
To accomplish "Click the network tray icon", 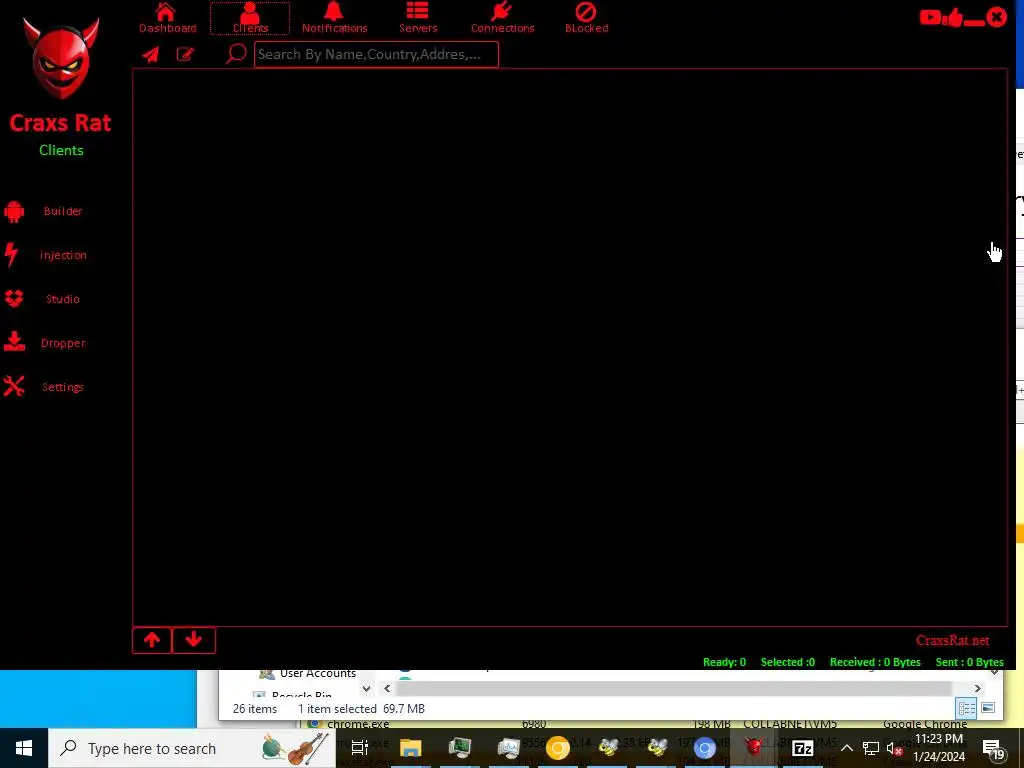I will [871, 748].
